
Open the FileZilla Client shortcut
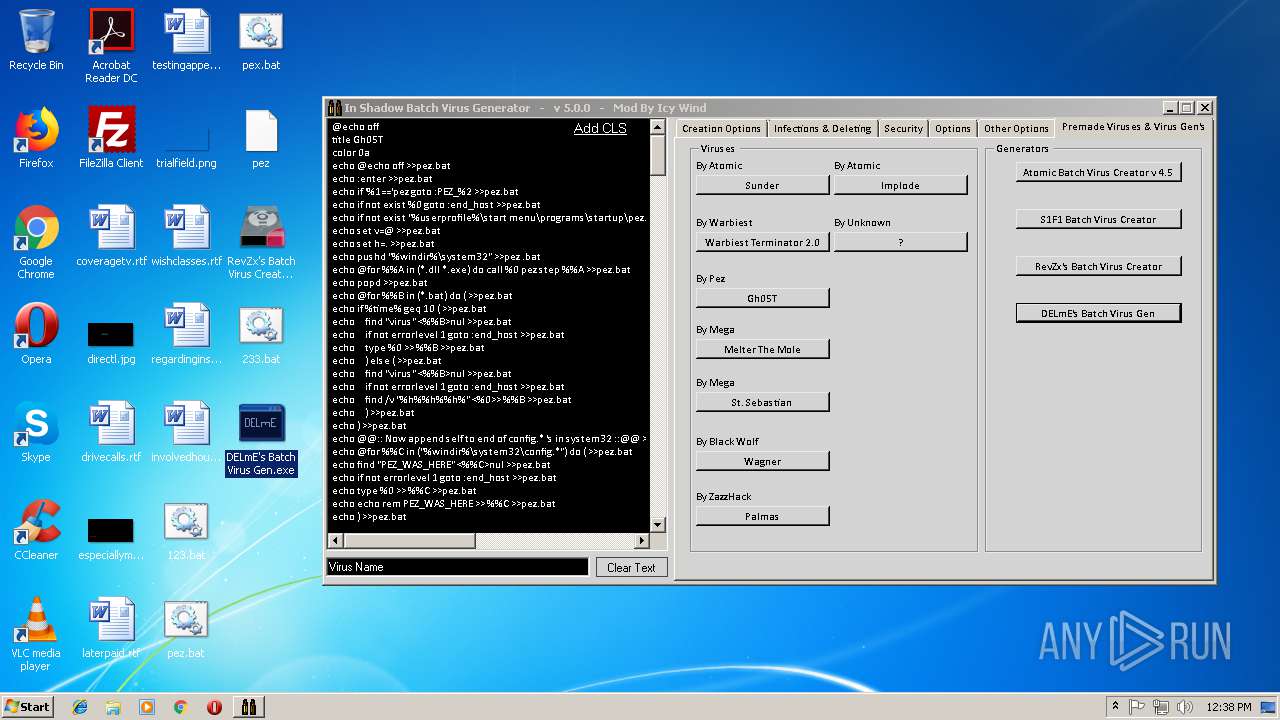click(x=111, y=138)
